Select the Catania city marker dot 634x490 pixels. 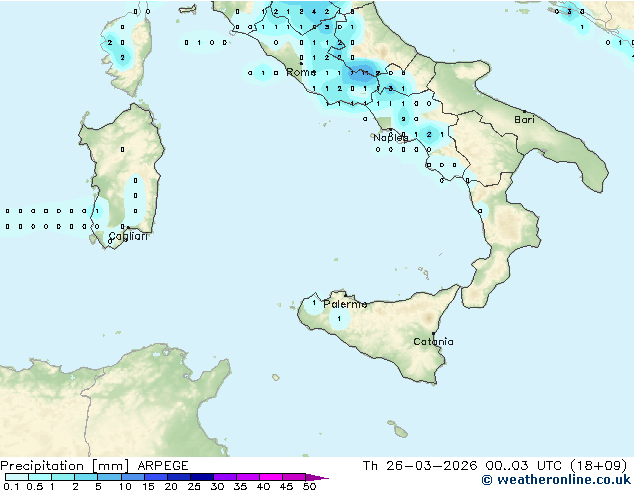pyautogui.click(x=433, y=334)
